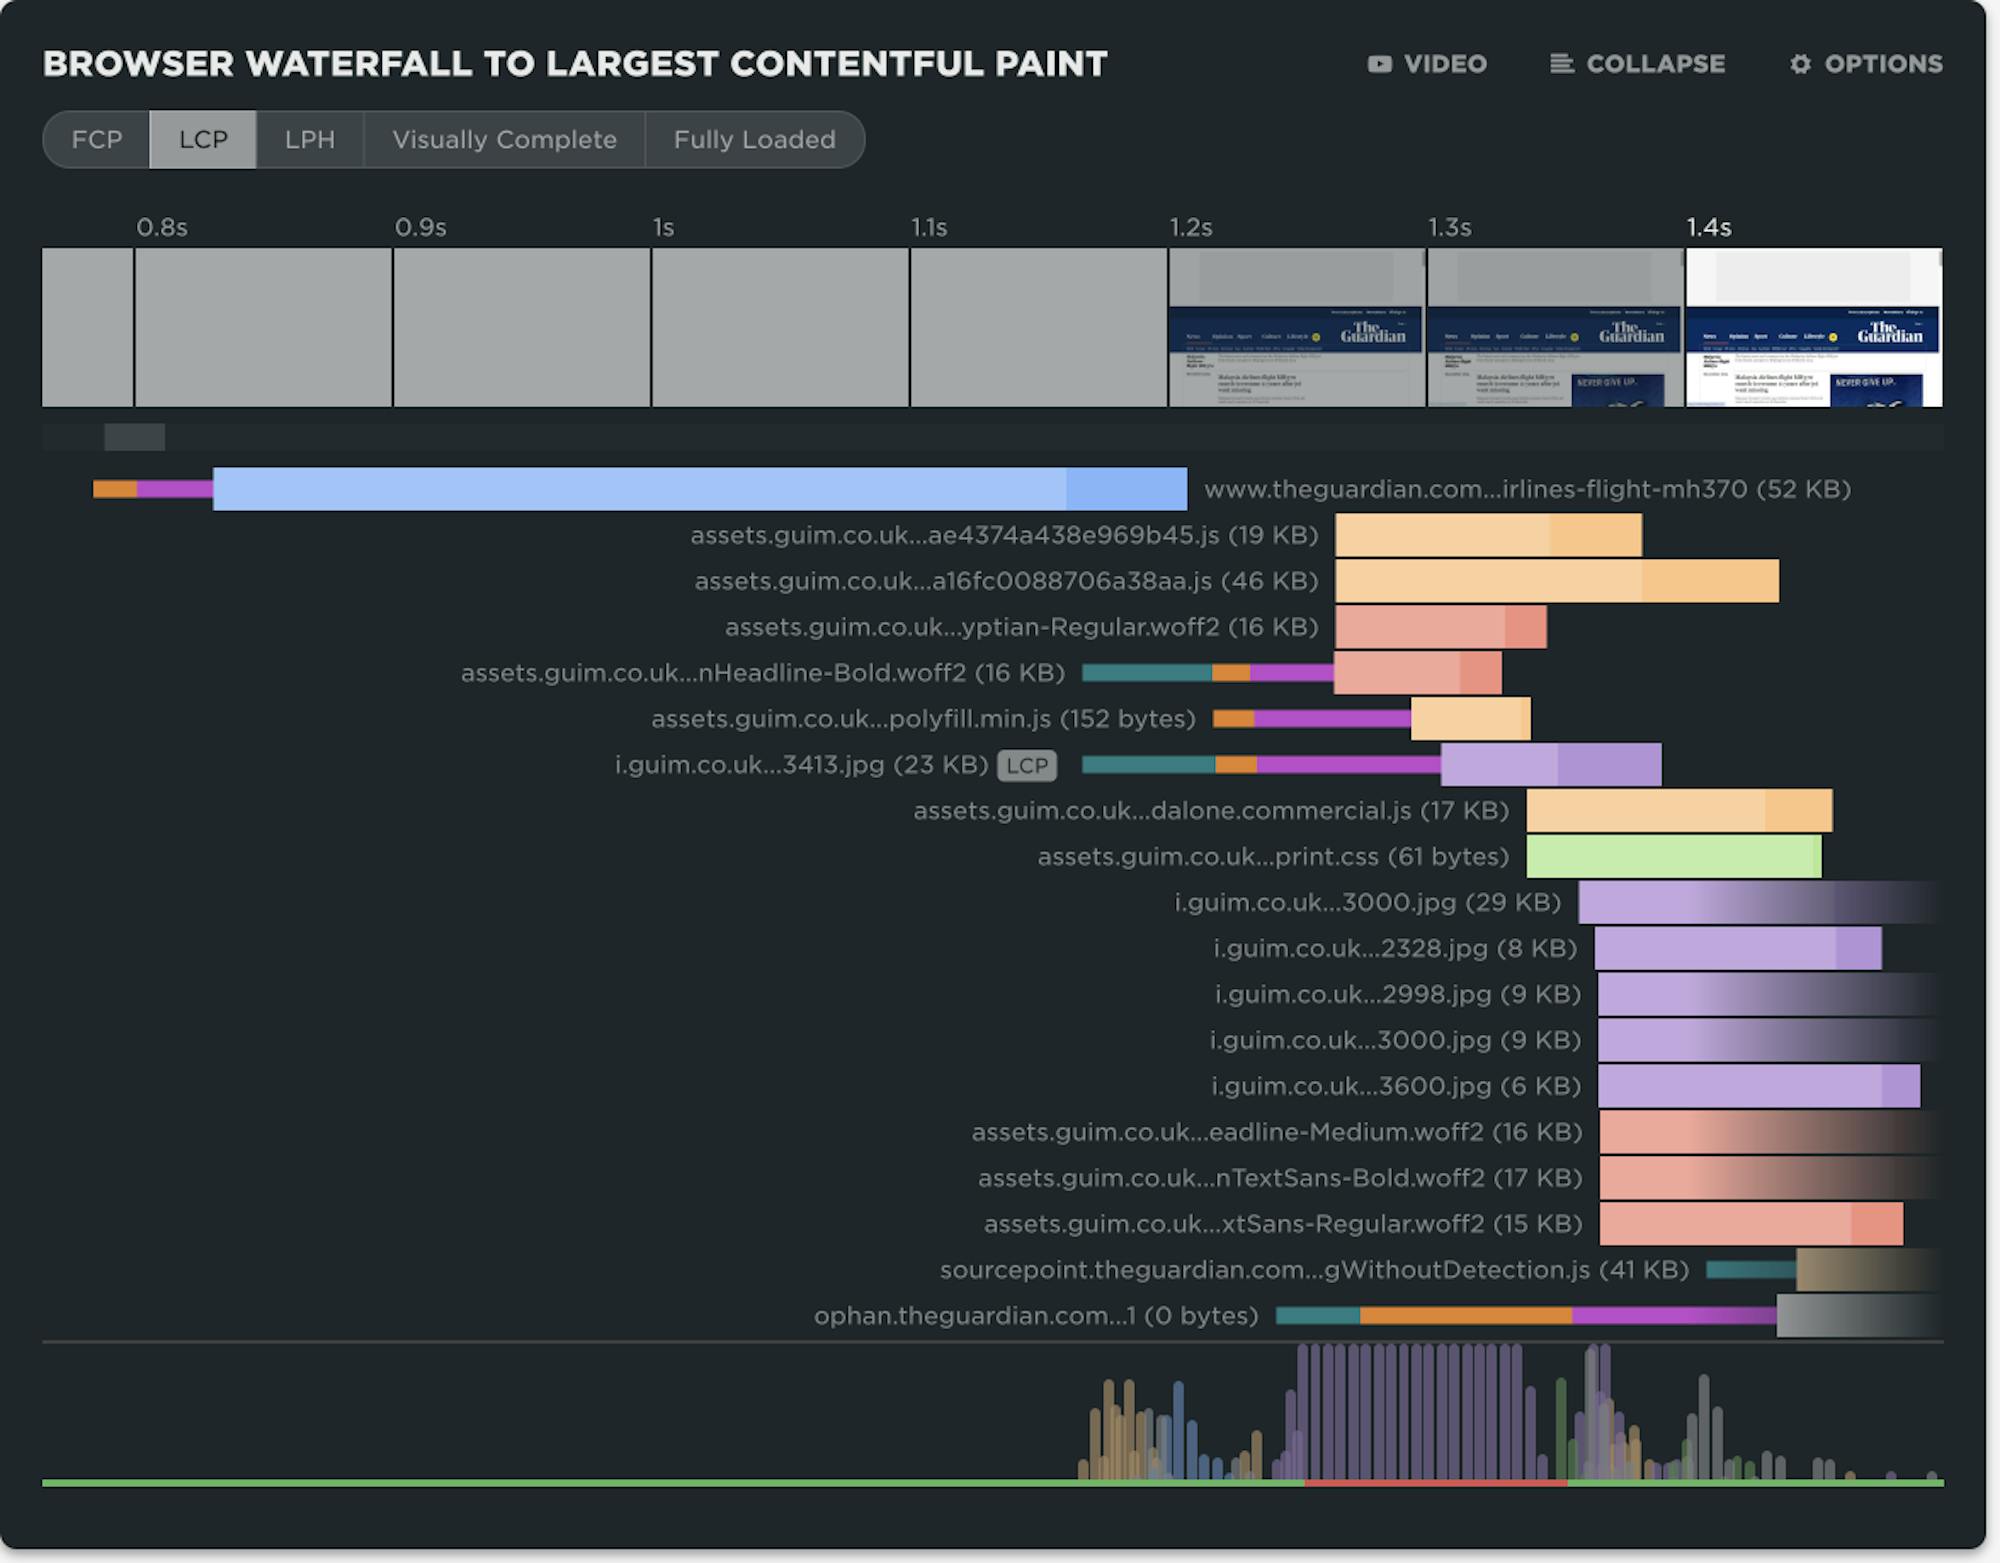
Task: Switch to the FCP tab
Action: [x=97, y=140]
